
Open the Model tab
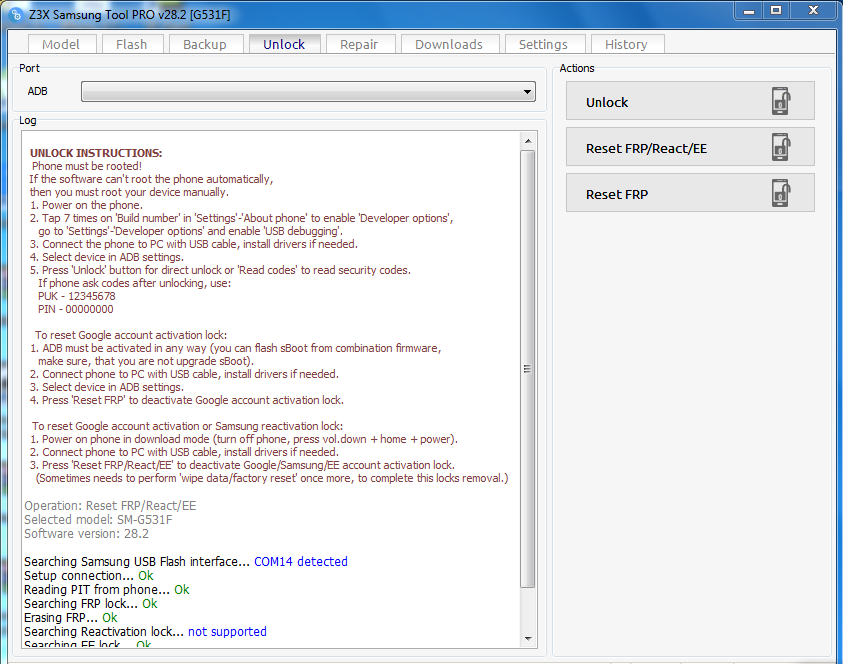coord(61,44)
